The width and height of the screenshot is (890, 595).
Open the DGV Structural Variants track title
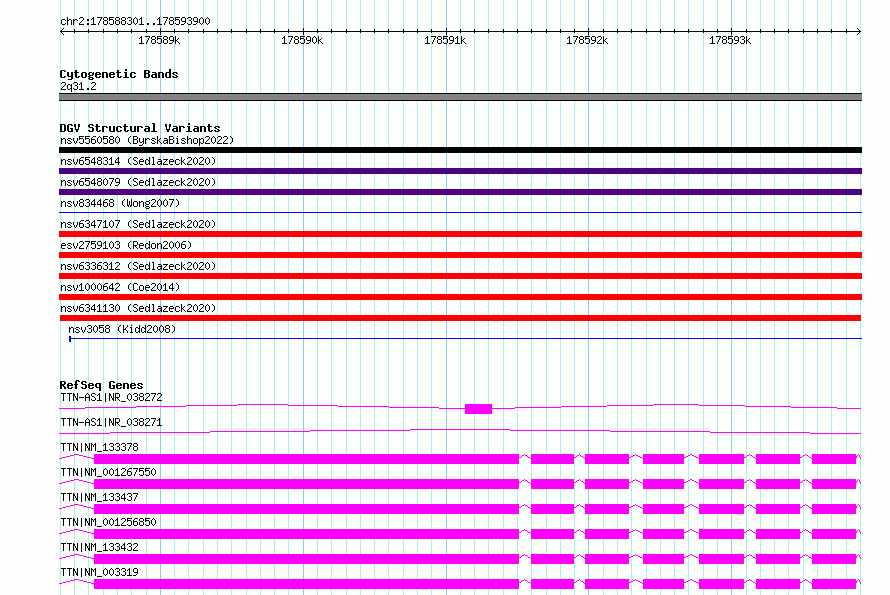(x=140, y=128)
